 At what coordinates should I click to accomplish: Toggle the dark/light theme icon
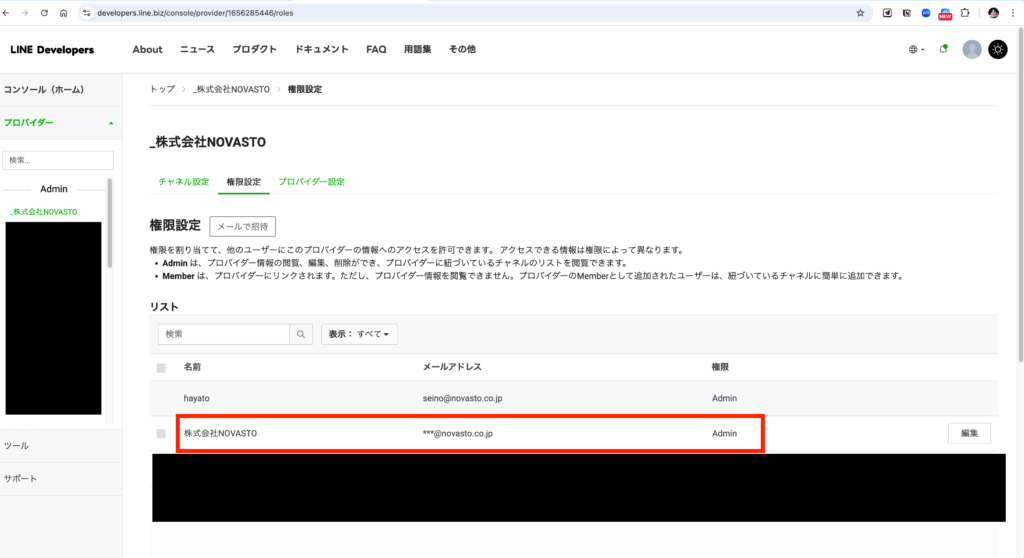tap(997, 49)
